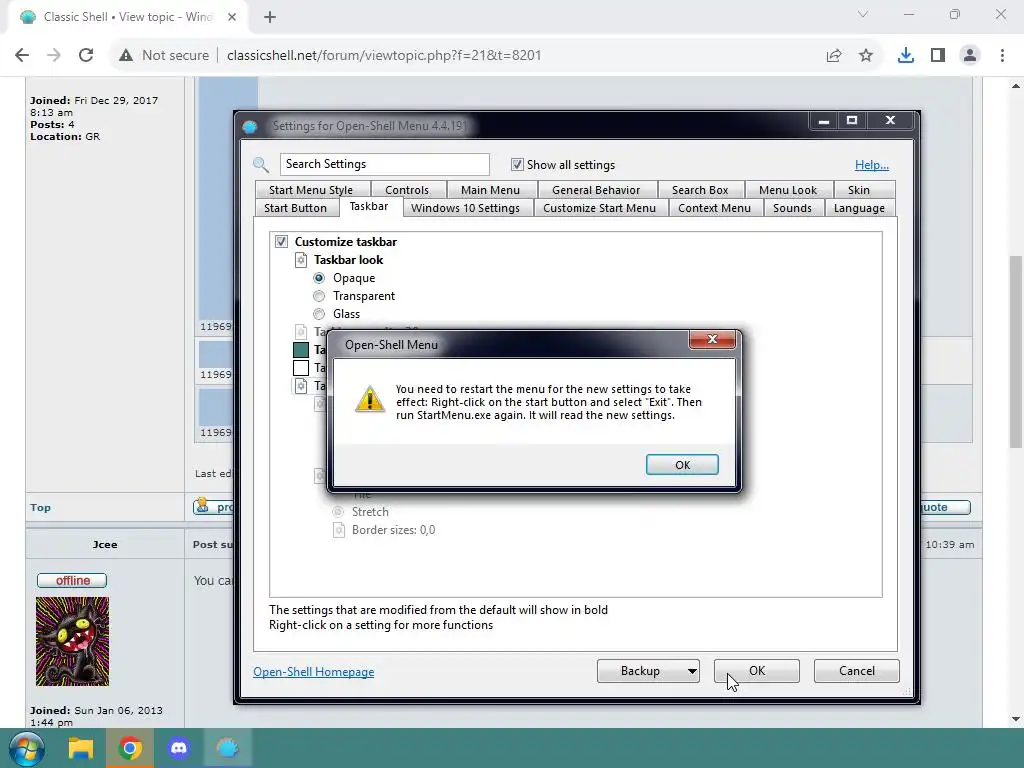Close the Classic Shell browser tab
Screen dimensions: 1024x768
[x=232, y=17]
